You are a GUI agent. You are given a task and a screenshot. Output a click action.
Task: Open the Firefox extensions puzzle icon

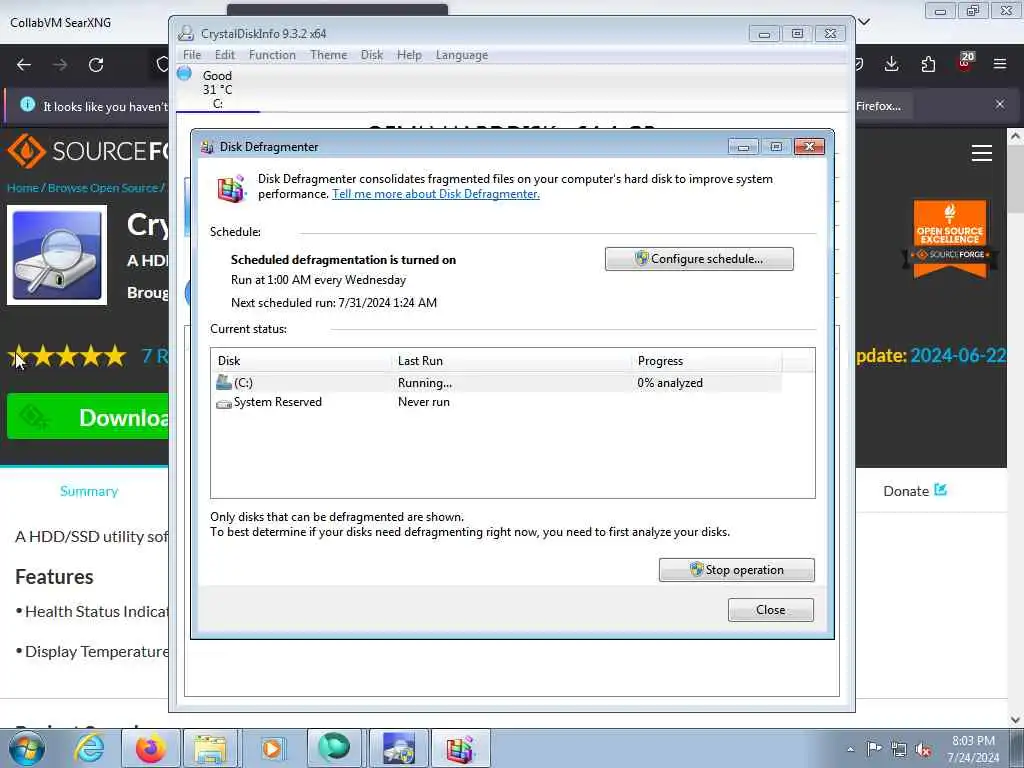(928, 64)
